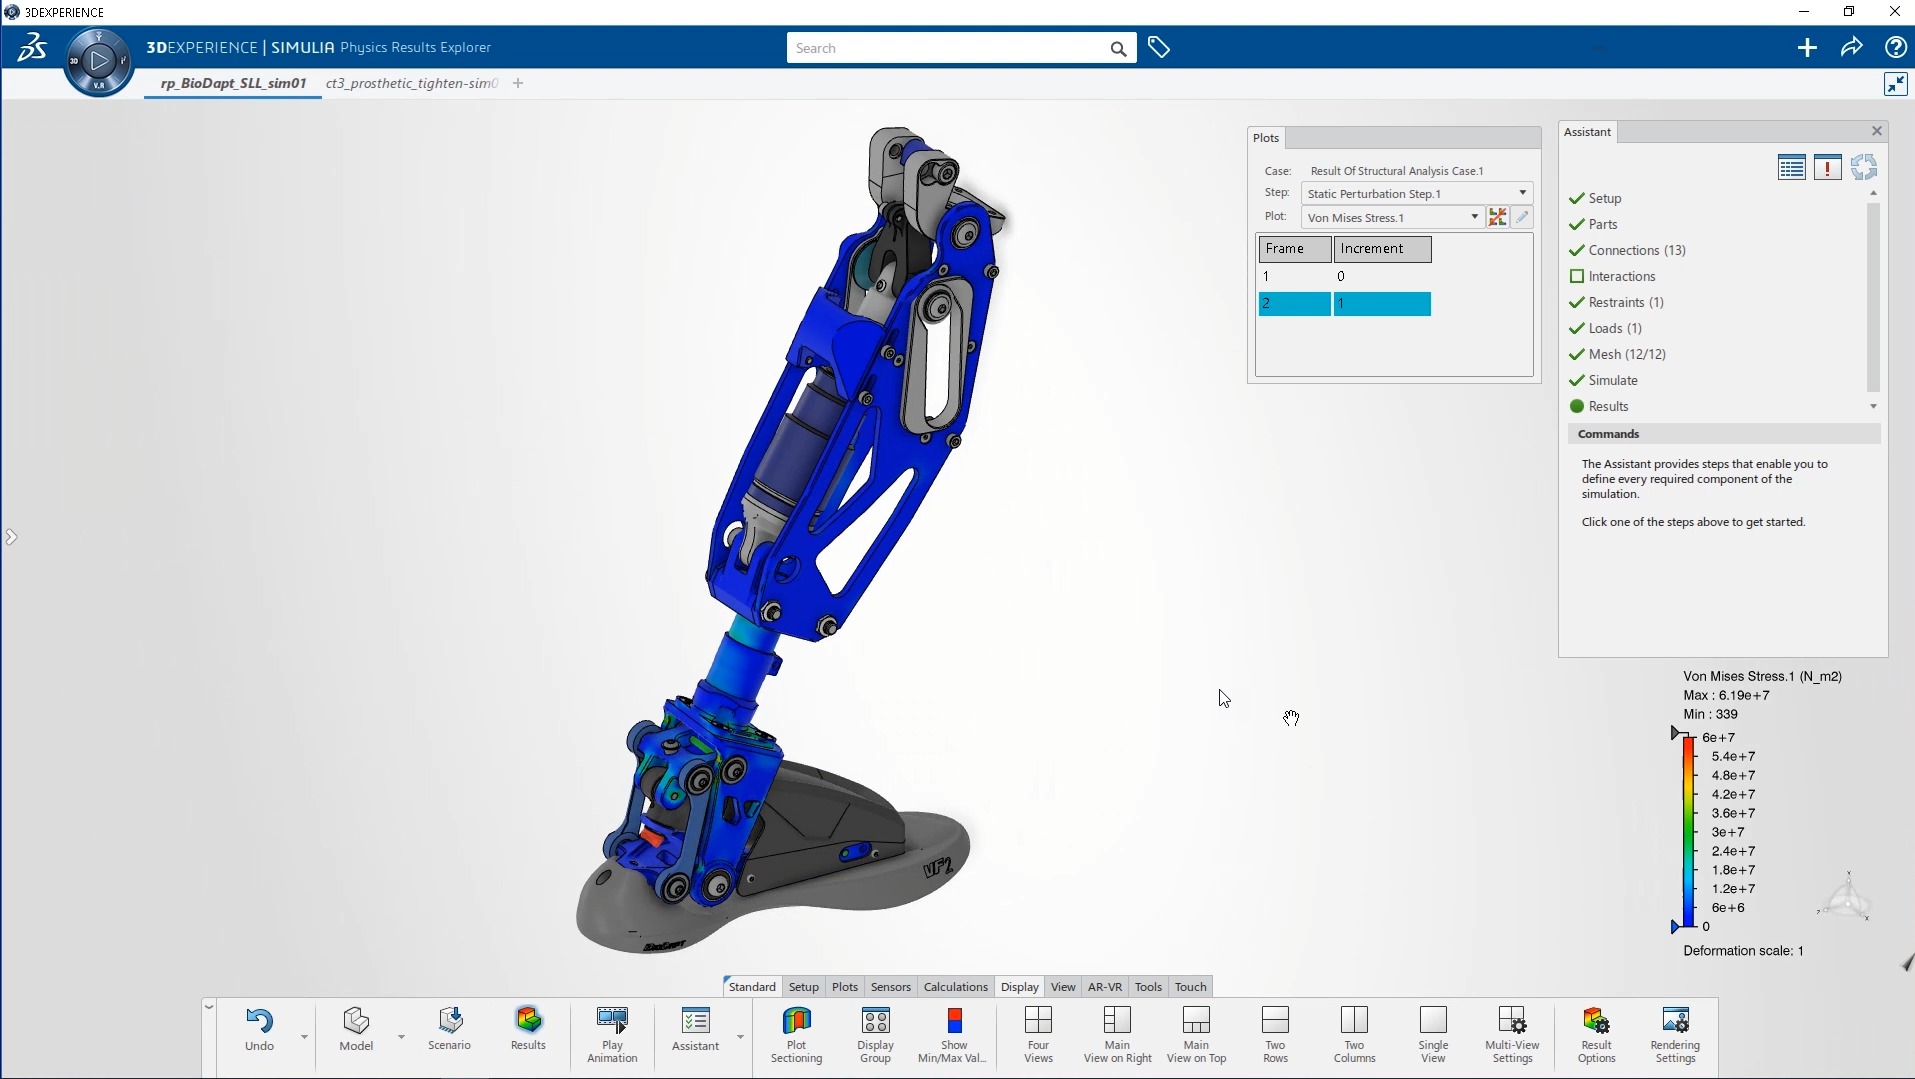Click the Show Min/Max Values icon
Image resolution: width=1915 pixels, height=1079 pixels.
[953, 1021]
